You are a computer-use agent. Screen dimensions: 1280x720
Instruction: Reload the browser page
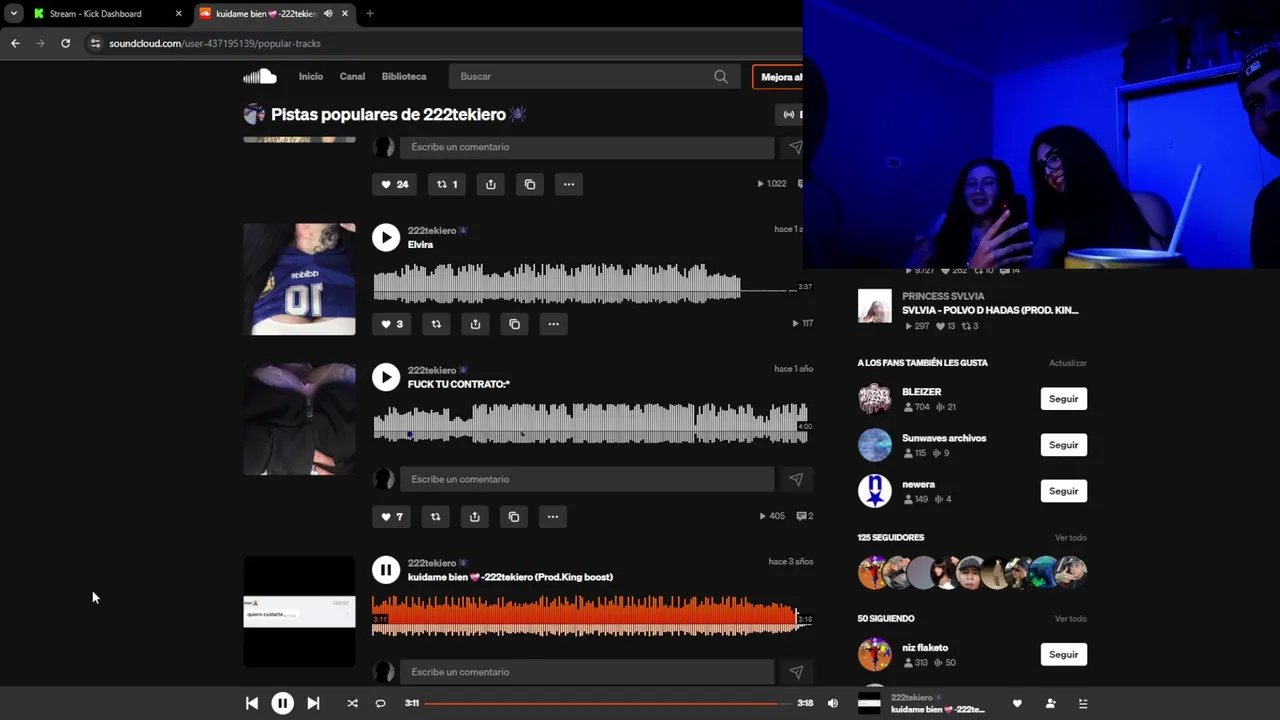tap(66, 43)
